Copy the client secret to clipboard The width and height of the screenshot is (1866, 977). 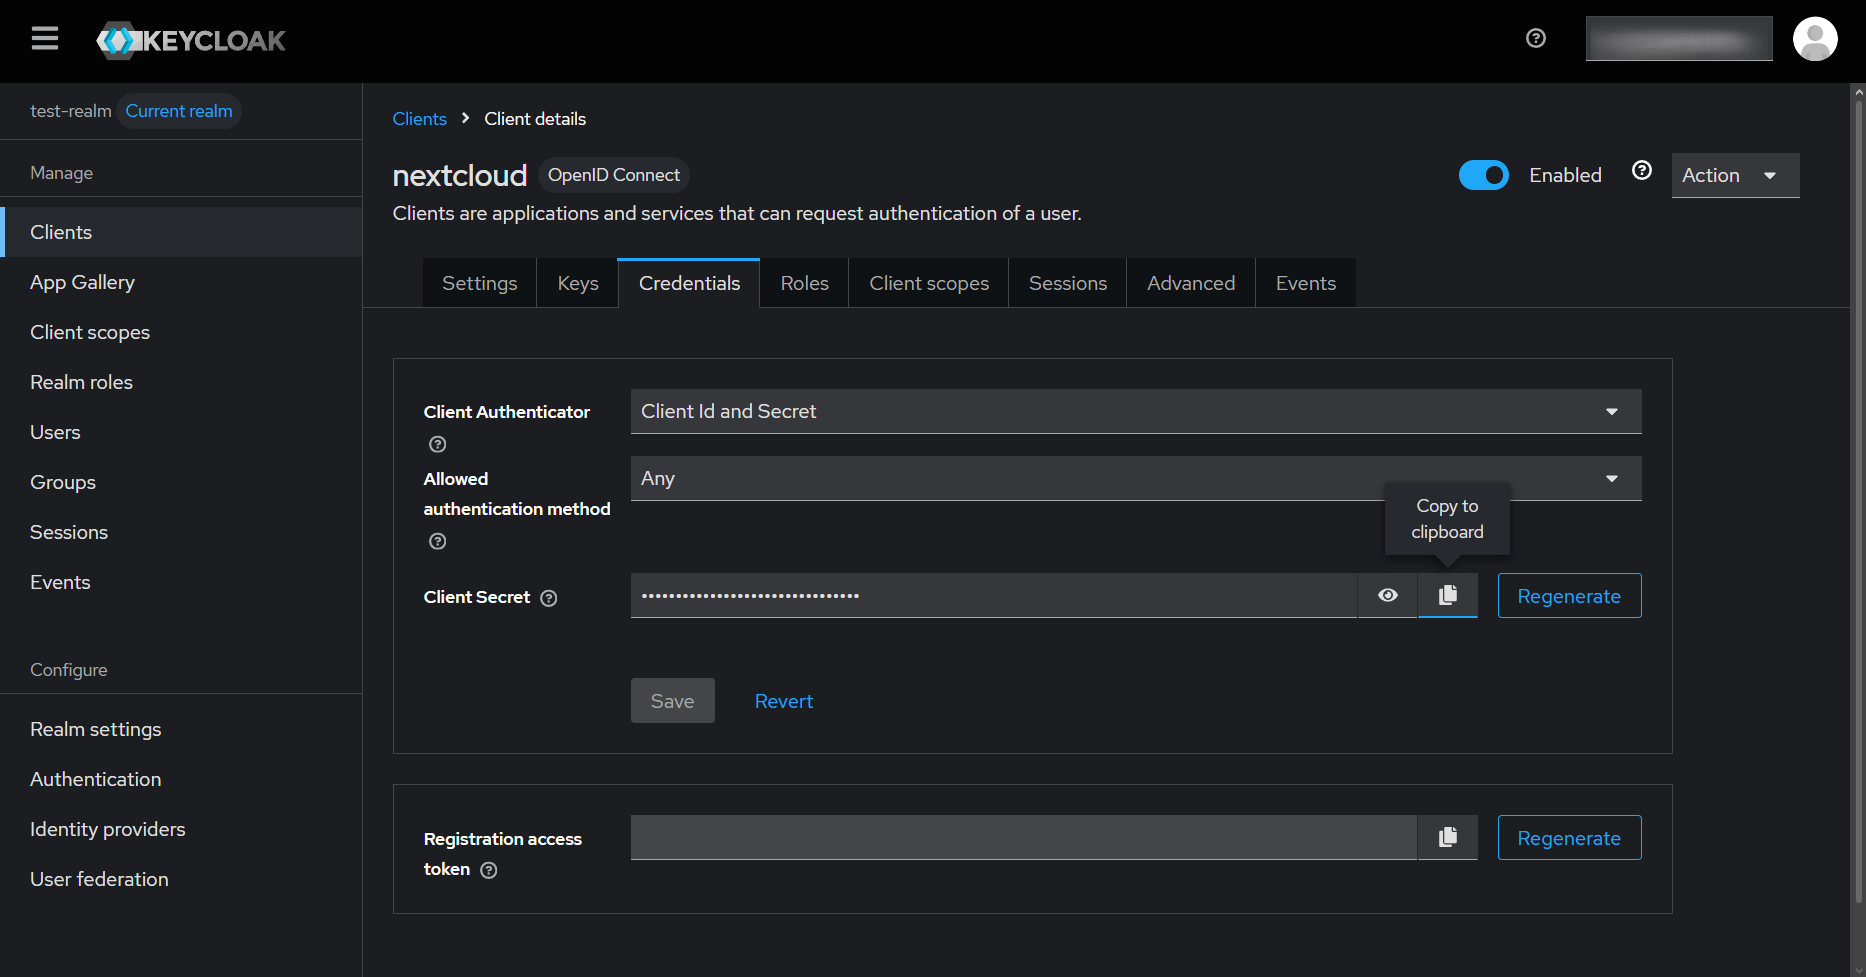pyautogui.click(x=1447, y=595)
